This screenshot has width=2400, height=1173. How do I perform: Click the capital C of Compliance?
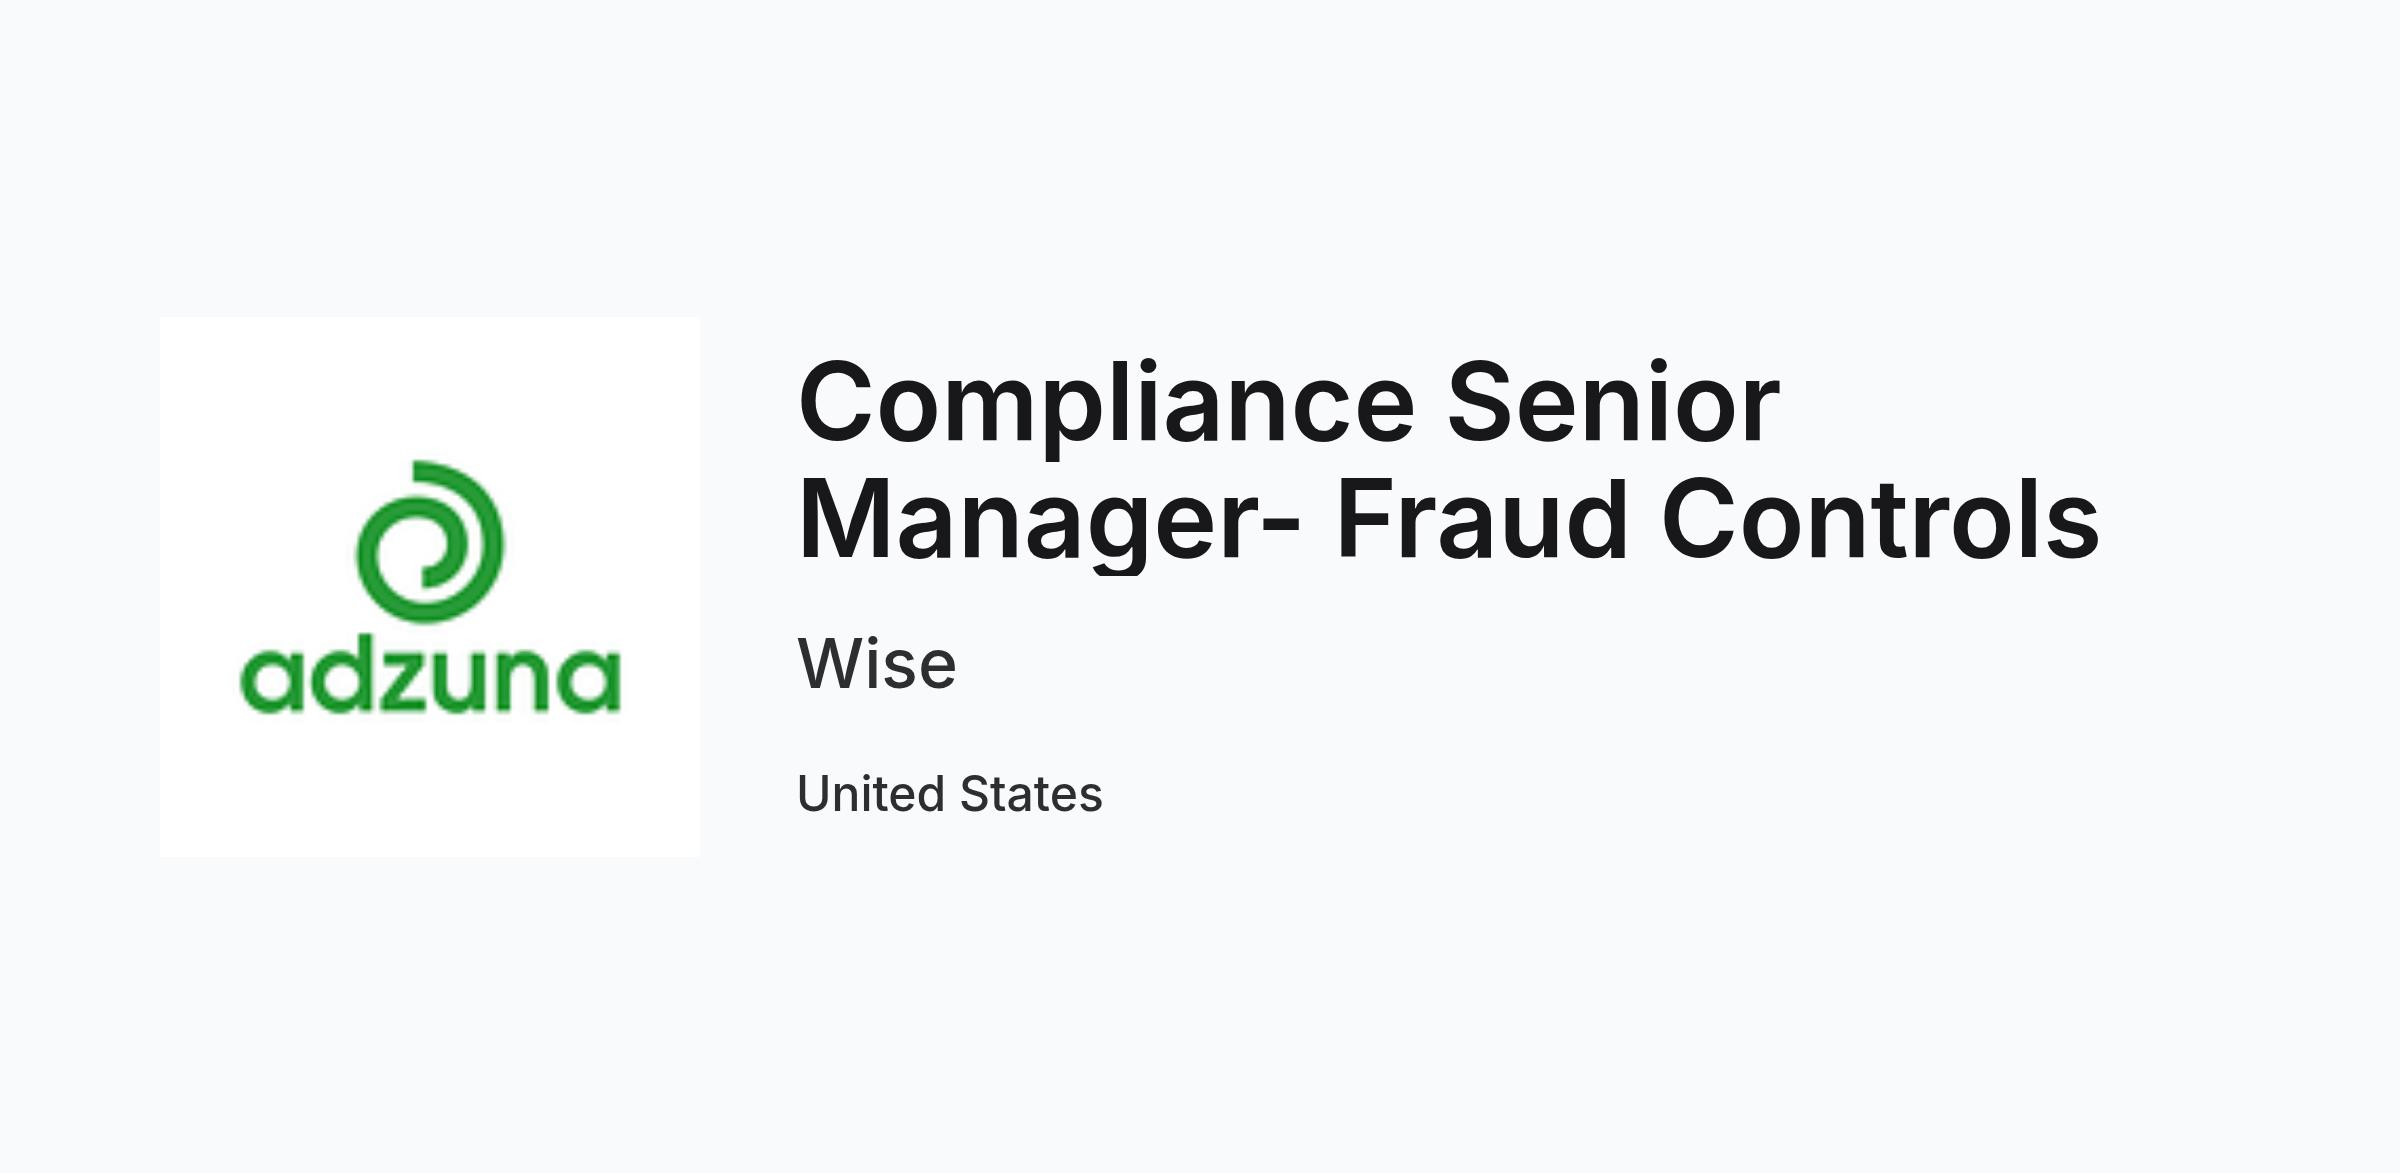(x=835, y=403)
